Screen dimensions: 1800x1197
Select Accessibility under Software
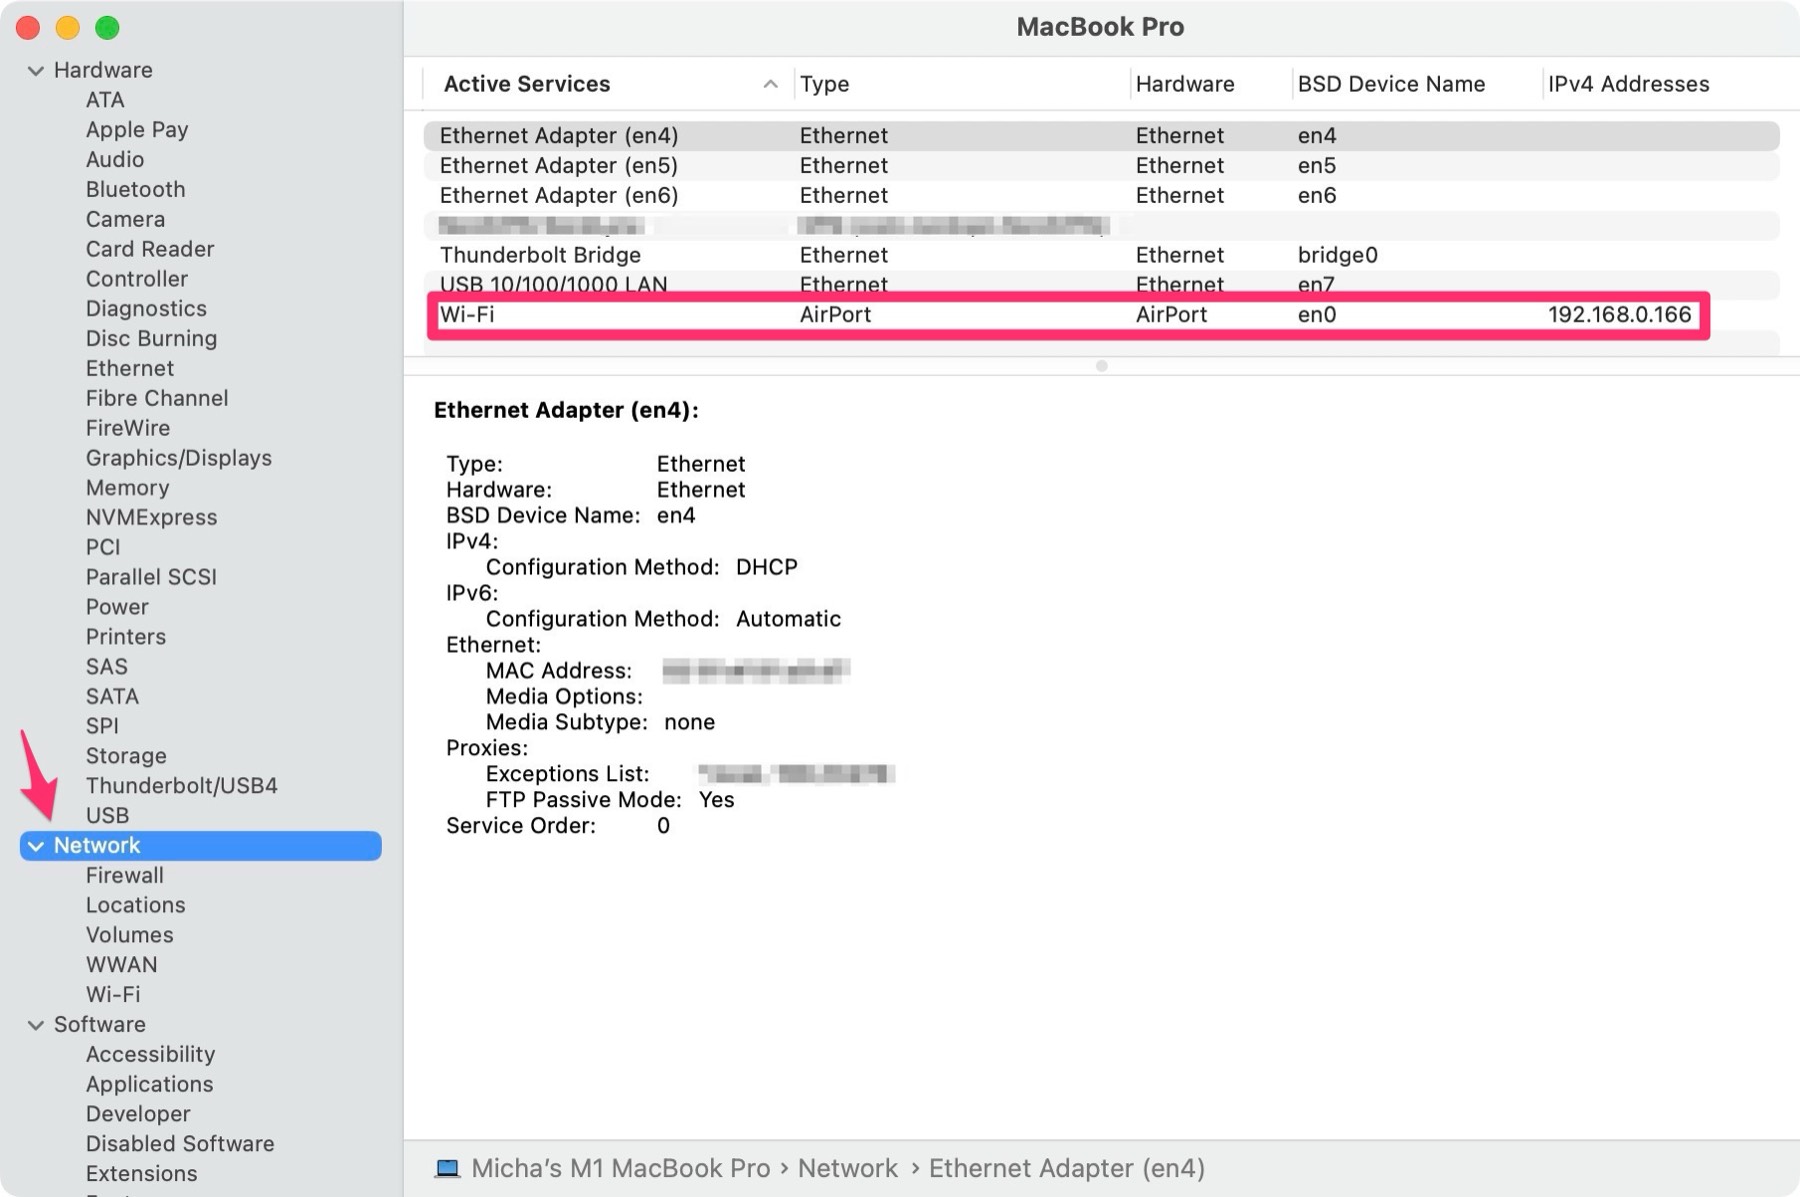coord(150,1055)
